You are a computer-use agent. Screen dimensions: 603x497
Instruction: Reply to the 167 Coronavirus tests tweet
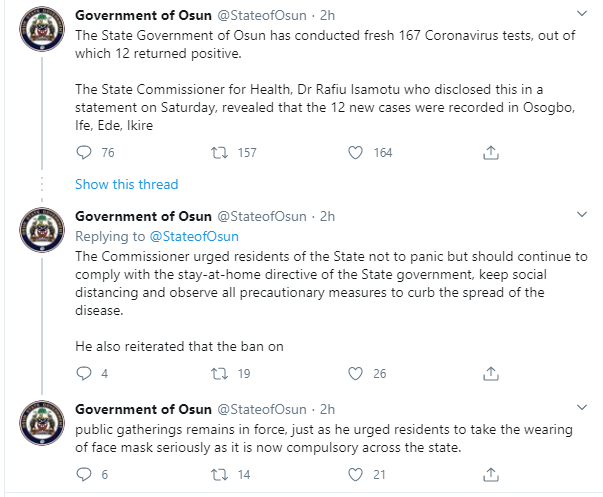click(84, 153)
